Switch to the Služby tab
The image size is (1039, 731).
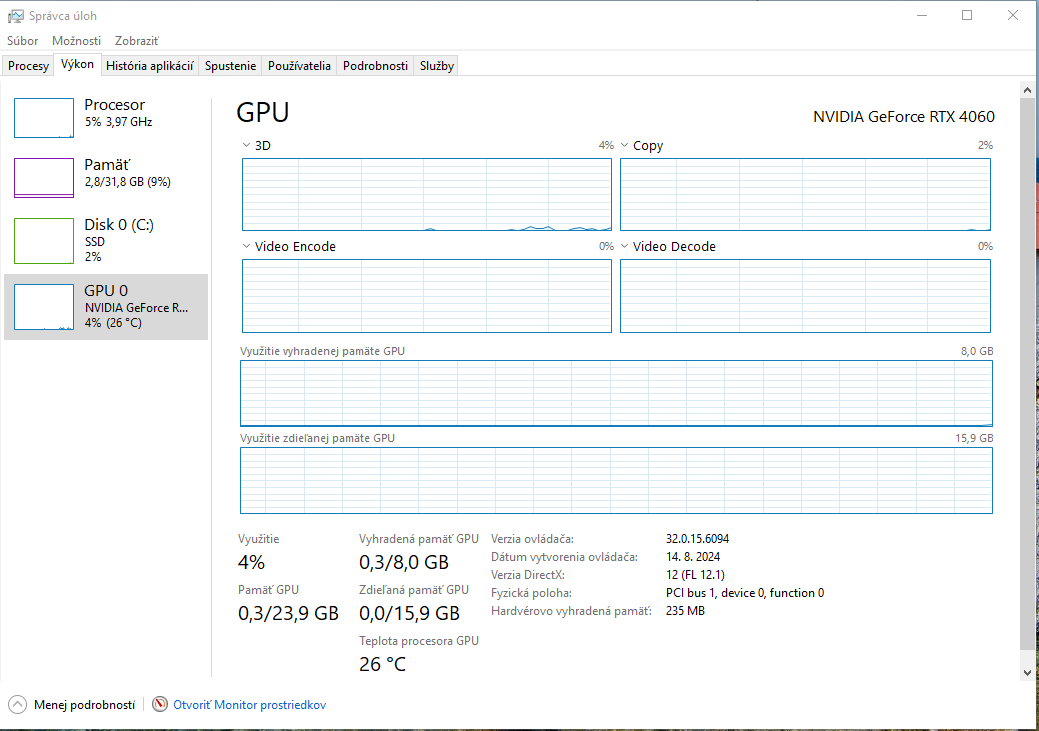tap(436, 65)
